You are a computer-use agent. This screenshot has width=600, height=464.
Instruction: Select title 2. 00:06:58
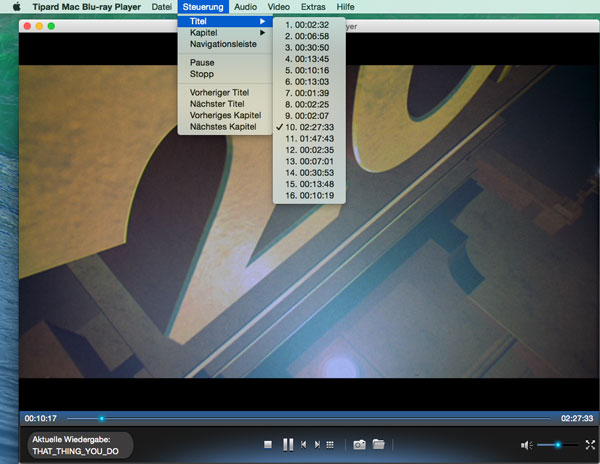309,36
